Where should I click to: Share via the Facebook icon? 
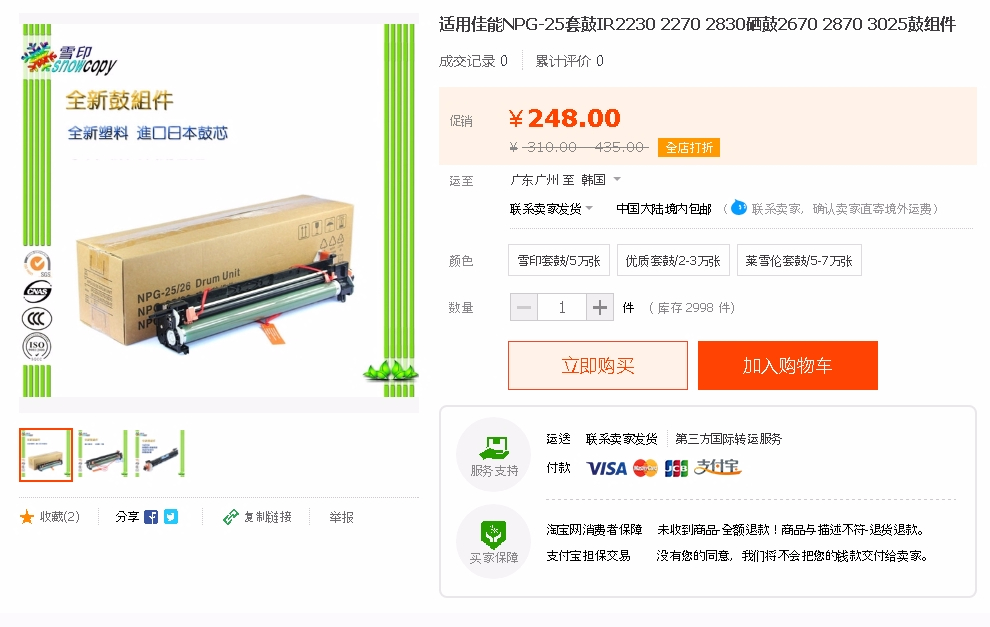[x=151, y=517]
